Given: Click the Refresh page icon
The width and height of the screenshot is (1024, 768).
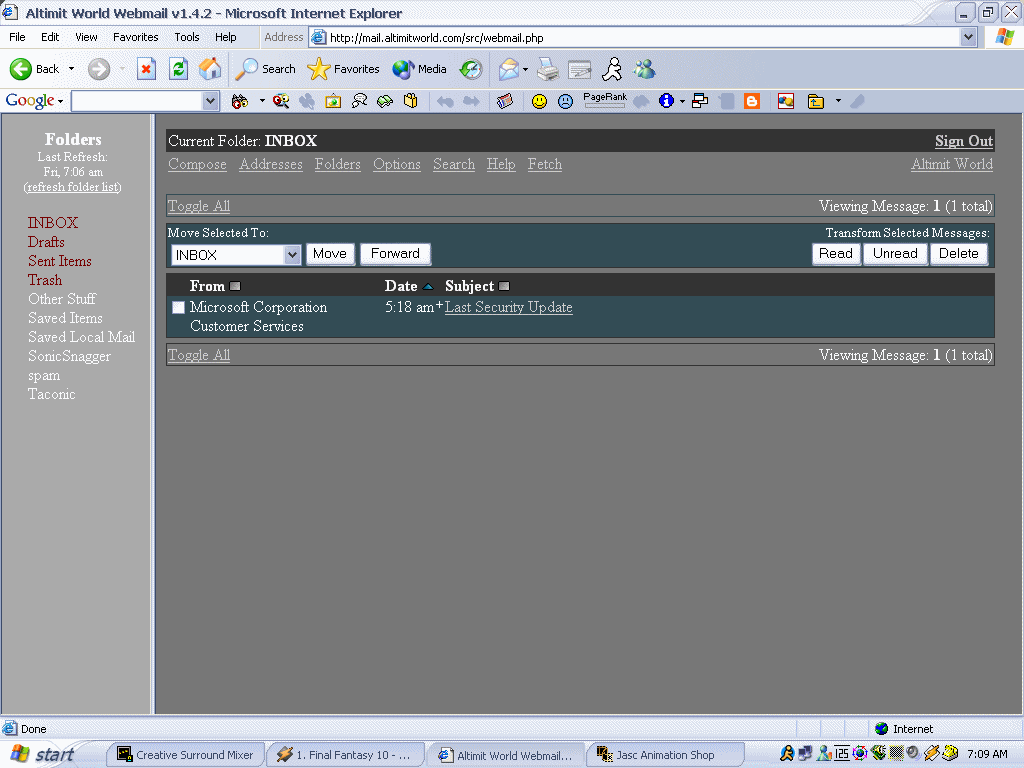Looking at the screenshot, I should [178, 69].
